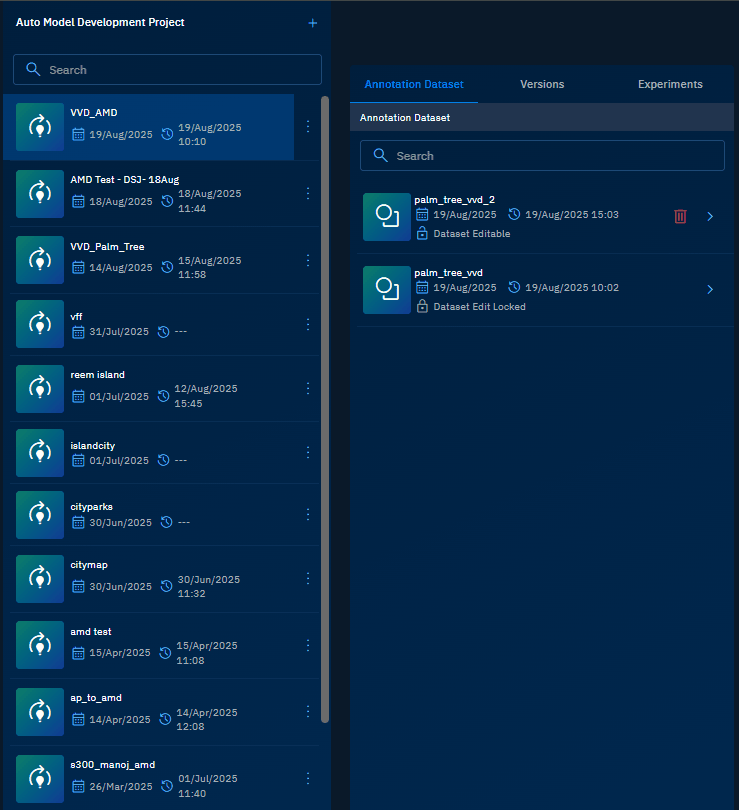Select the cityparks project entry
The height and width of the screenshot is (810, 739).
tap(150, 514)
